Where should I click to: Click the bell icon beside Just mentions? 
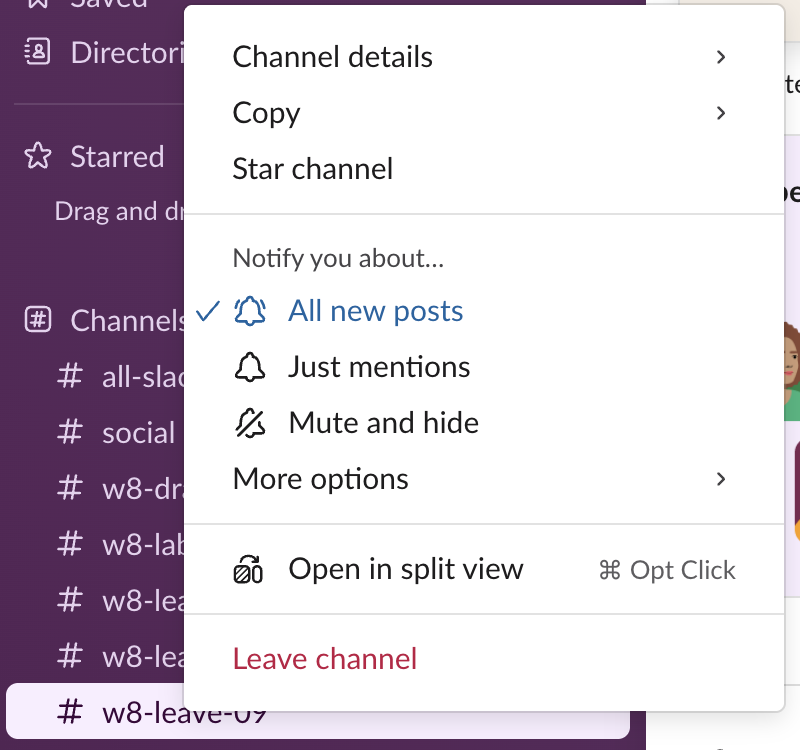250,367
